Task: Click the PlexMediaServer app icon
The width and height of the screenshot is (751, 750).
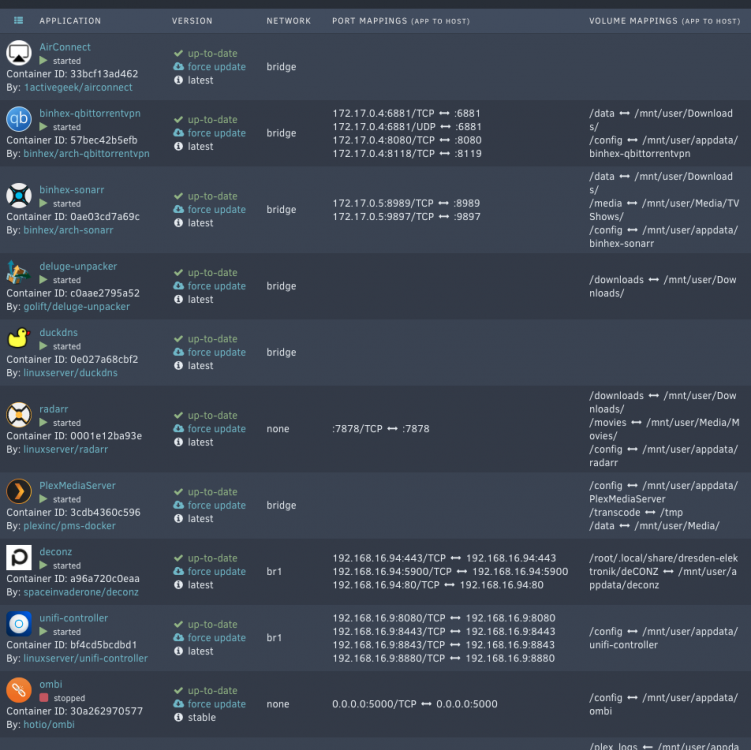Action: pyautogui.click(x=19, y=491)
